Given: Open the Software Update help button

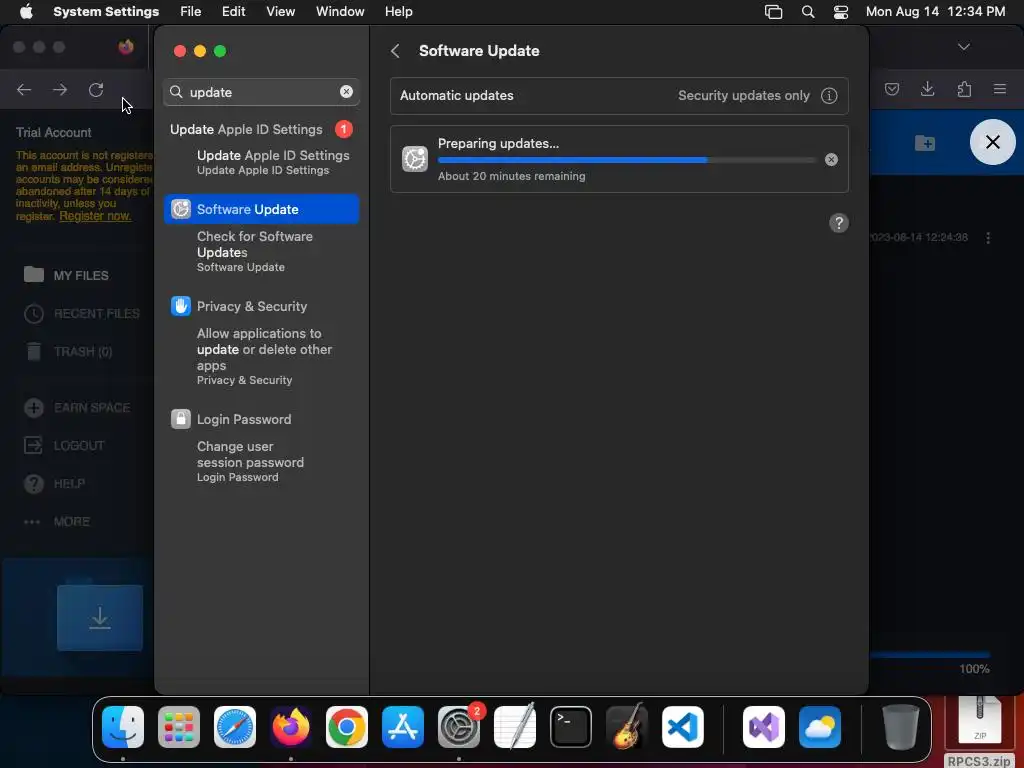Looking at the screenshot, I should (839, 223).
